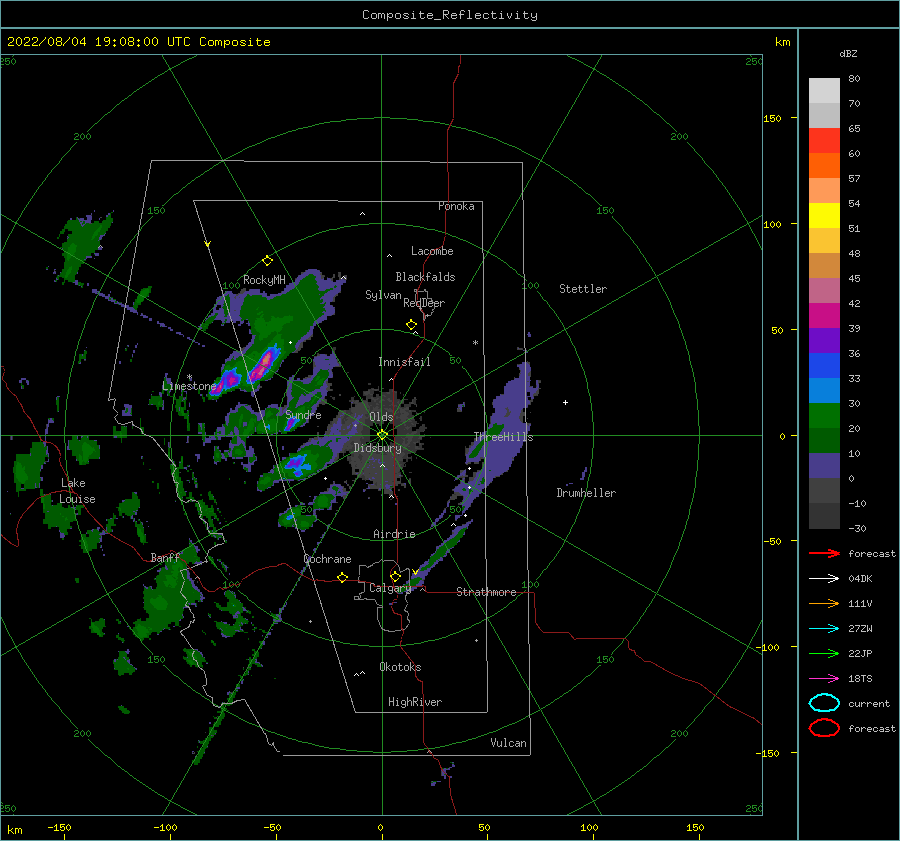Click the Vulcan label

click(509, 743)
